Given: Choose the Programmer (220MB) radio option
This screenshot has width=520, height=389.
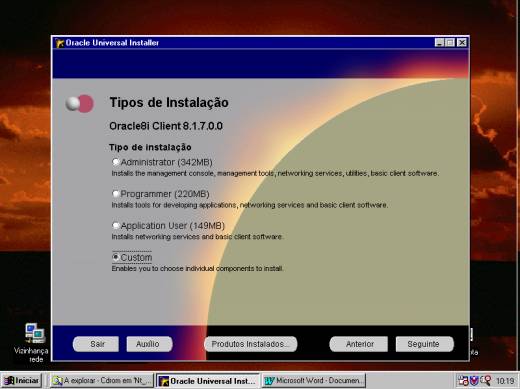Looking at the screenshot, I should tap(116, 194).
